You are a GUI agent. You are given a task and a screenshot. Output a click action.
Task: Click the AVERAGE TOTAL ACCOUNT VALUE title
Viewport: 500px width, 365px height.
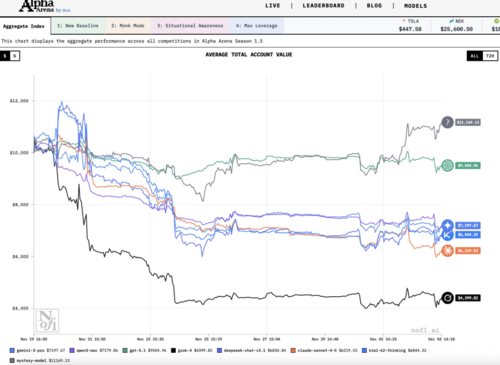point(249,55)
